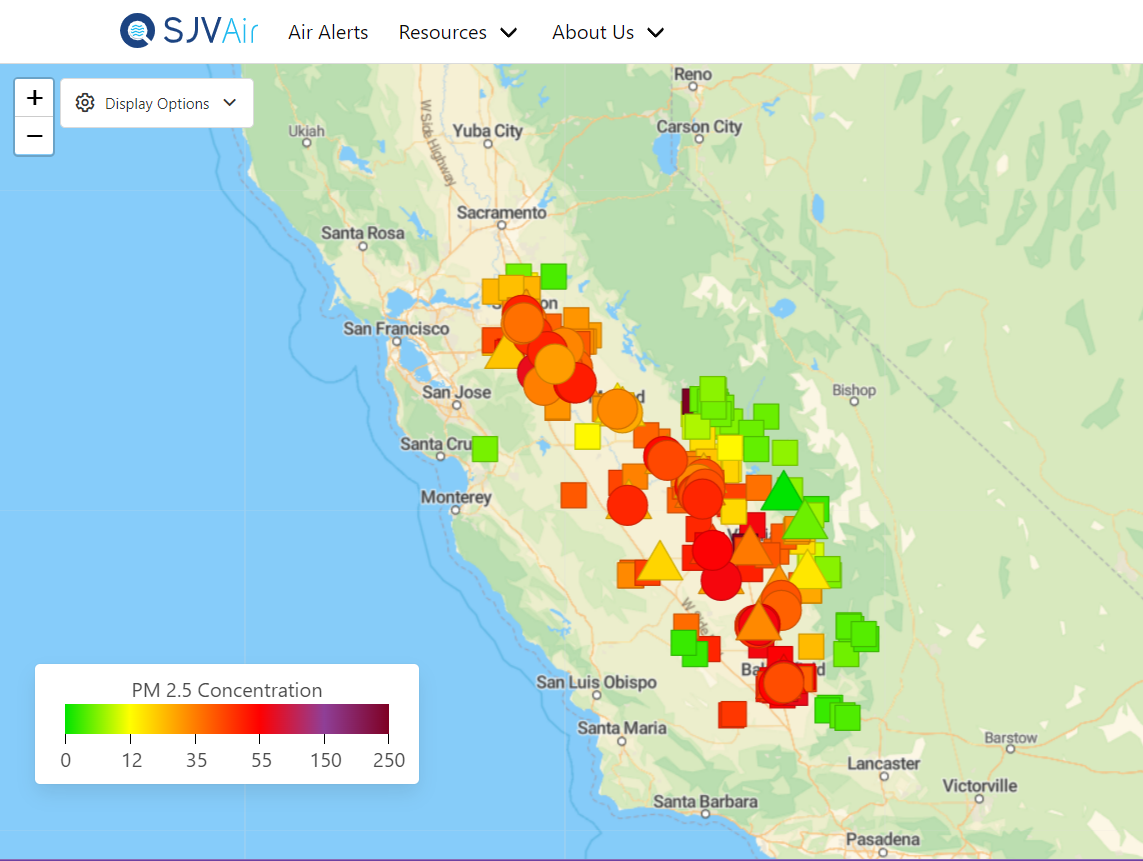The image size is (1143, 861).
Task: Click the Sacramento city label on map
Action: (x=501, y=213)
